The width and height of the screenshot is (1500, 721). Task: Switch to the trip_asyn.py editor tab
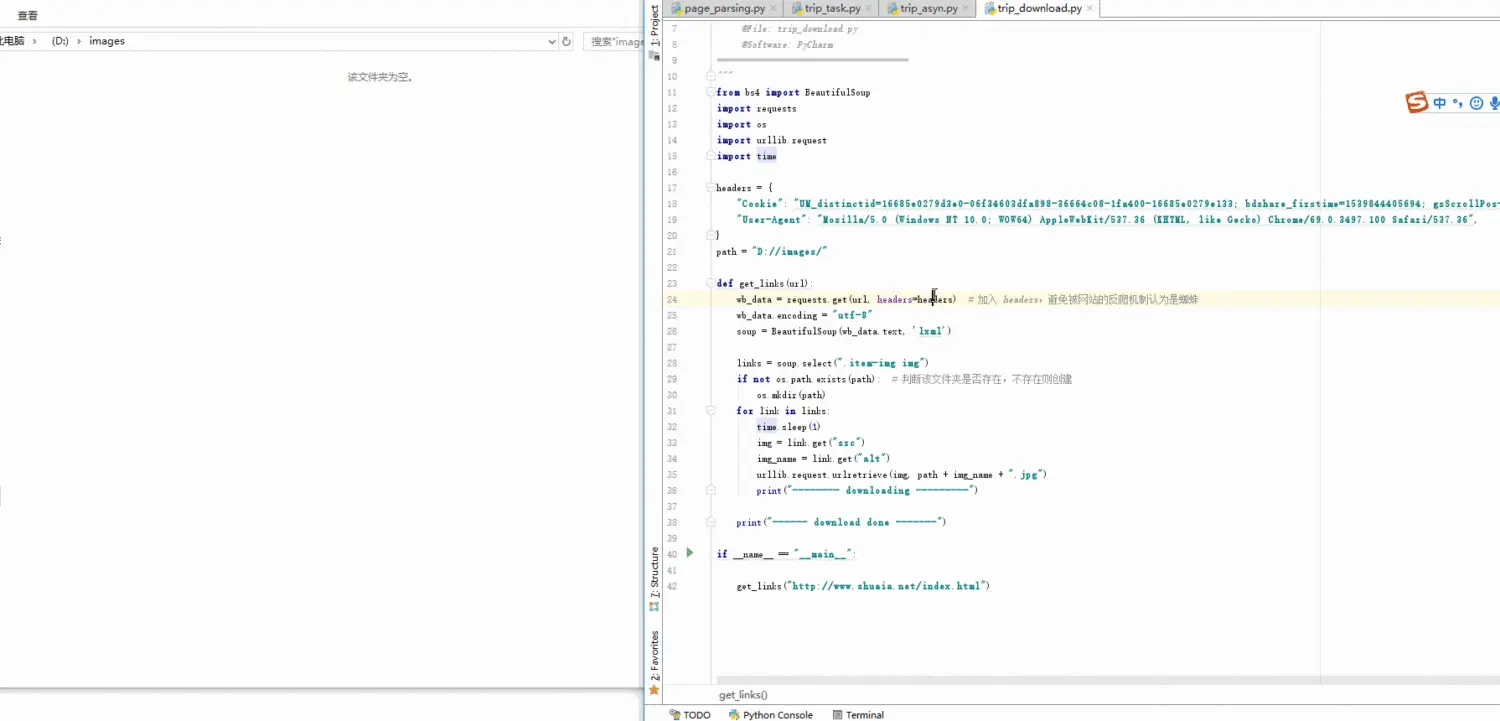(929, 8)
